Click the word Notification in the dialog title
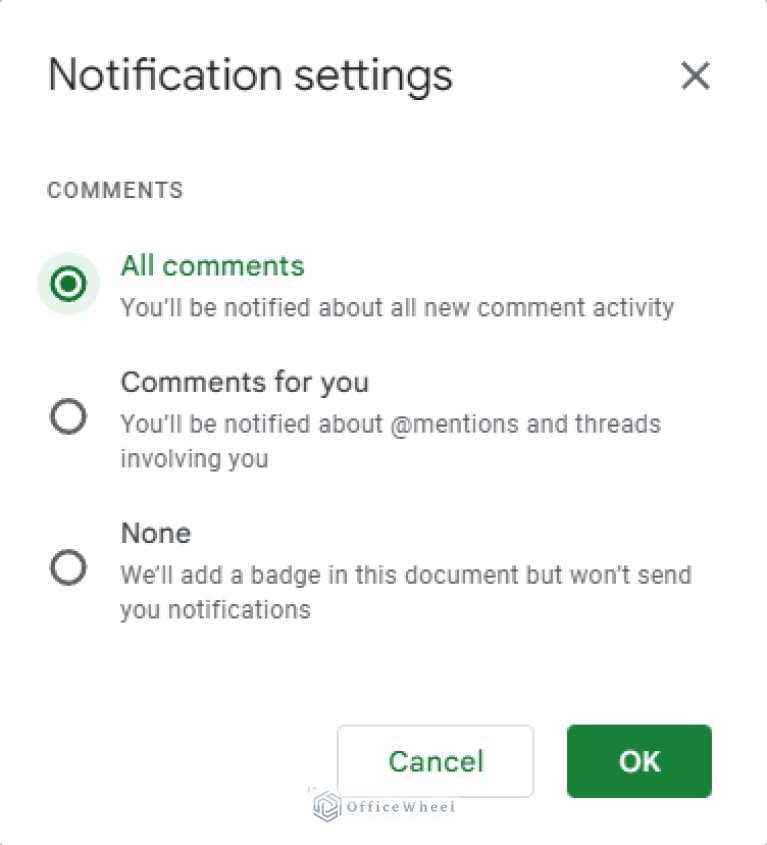767x845 pixels. coord(165,75)
